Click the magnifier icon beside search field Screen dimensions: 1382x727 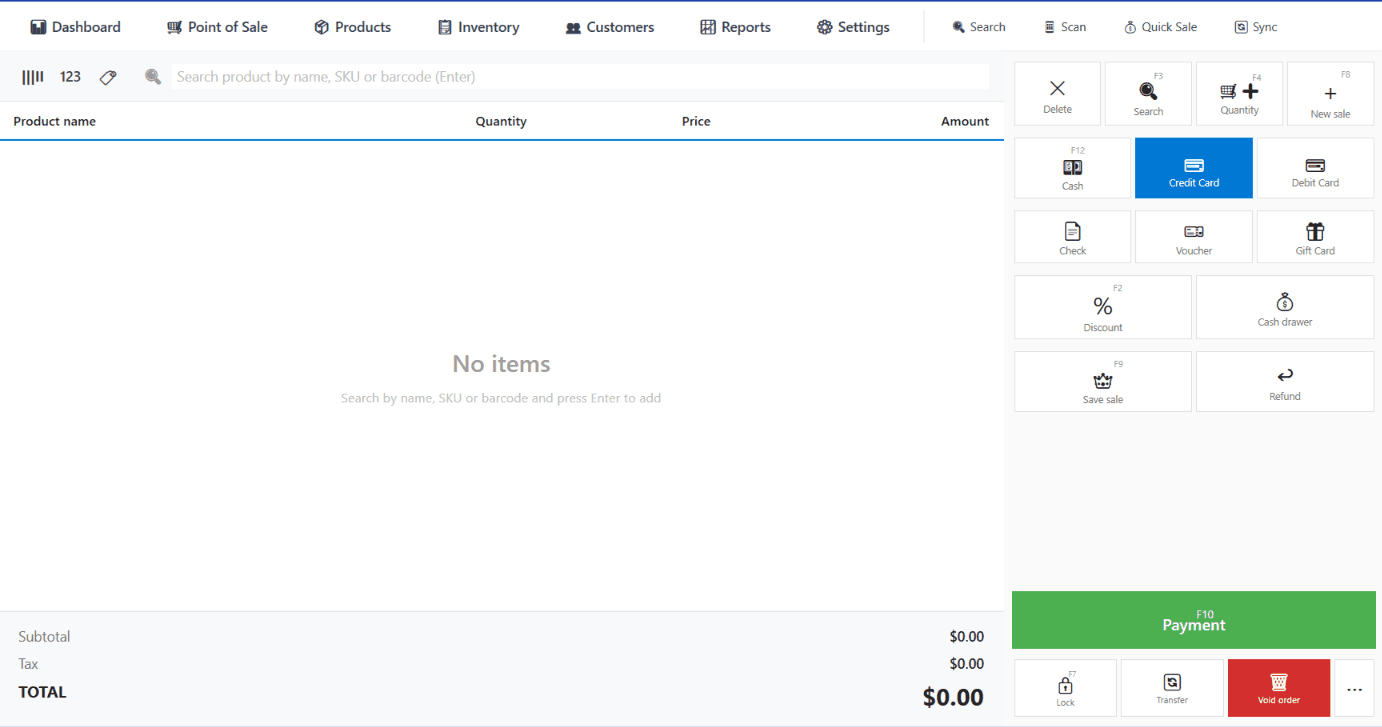point(153,77)
